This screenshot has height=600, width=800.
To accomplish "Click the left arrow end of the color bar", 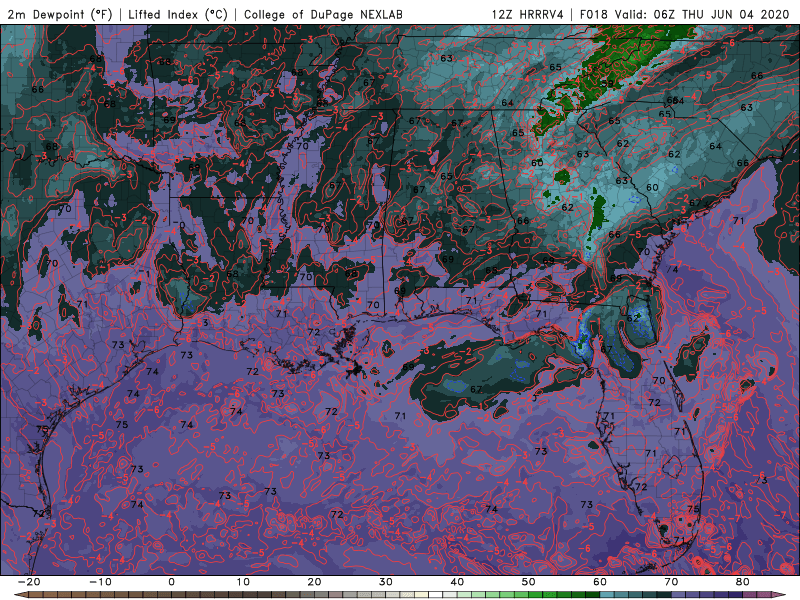I will pos(19,595).
